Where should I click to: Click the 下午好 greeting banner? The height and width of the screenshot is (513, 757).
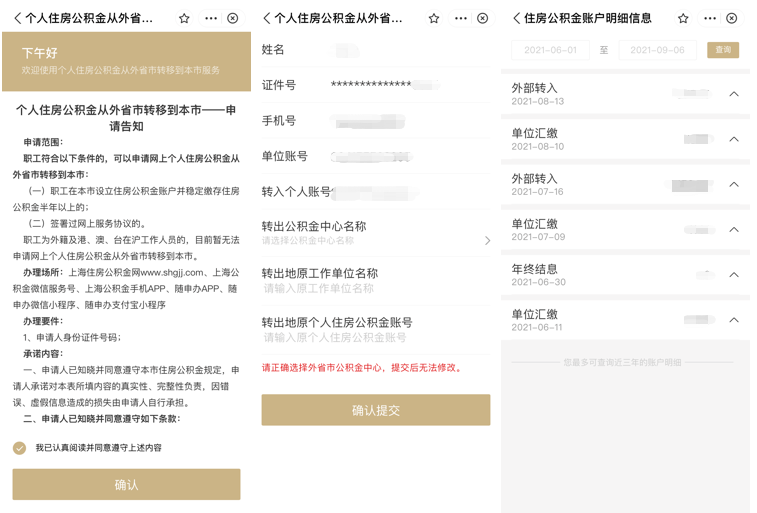pyautogui.click(x=126, y=61)
